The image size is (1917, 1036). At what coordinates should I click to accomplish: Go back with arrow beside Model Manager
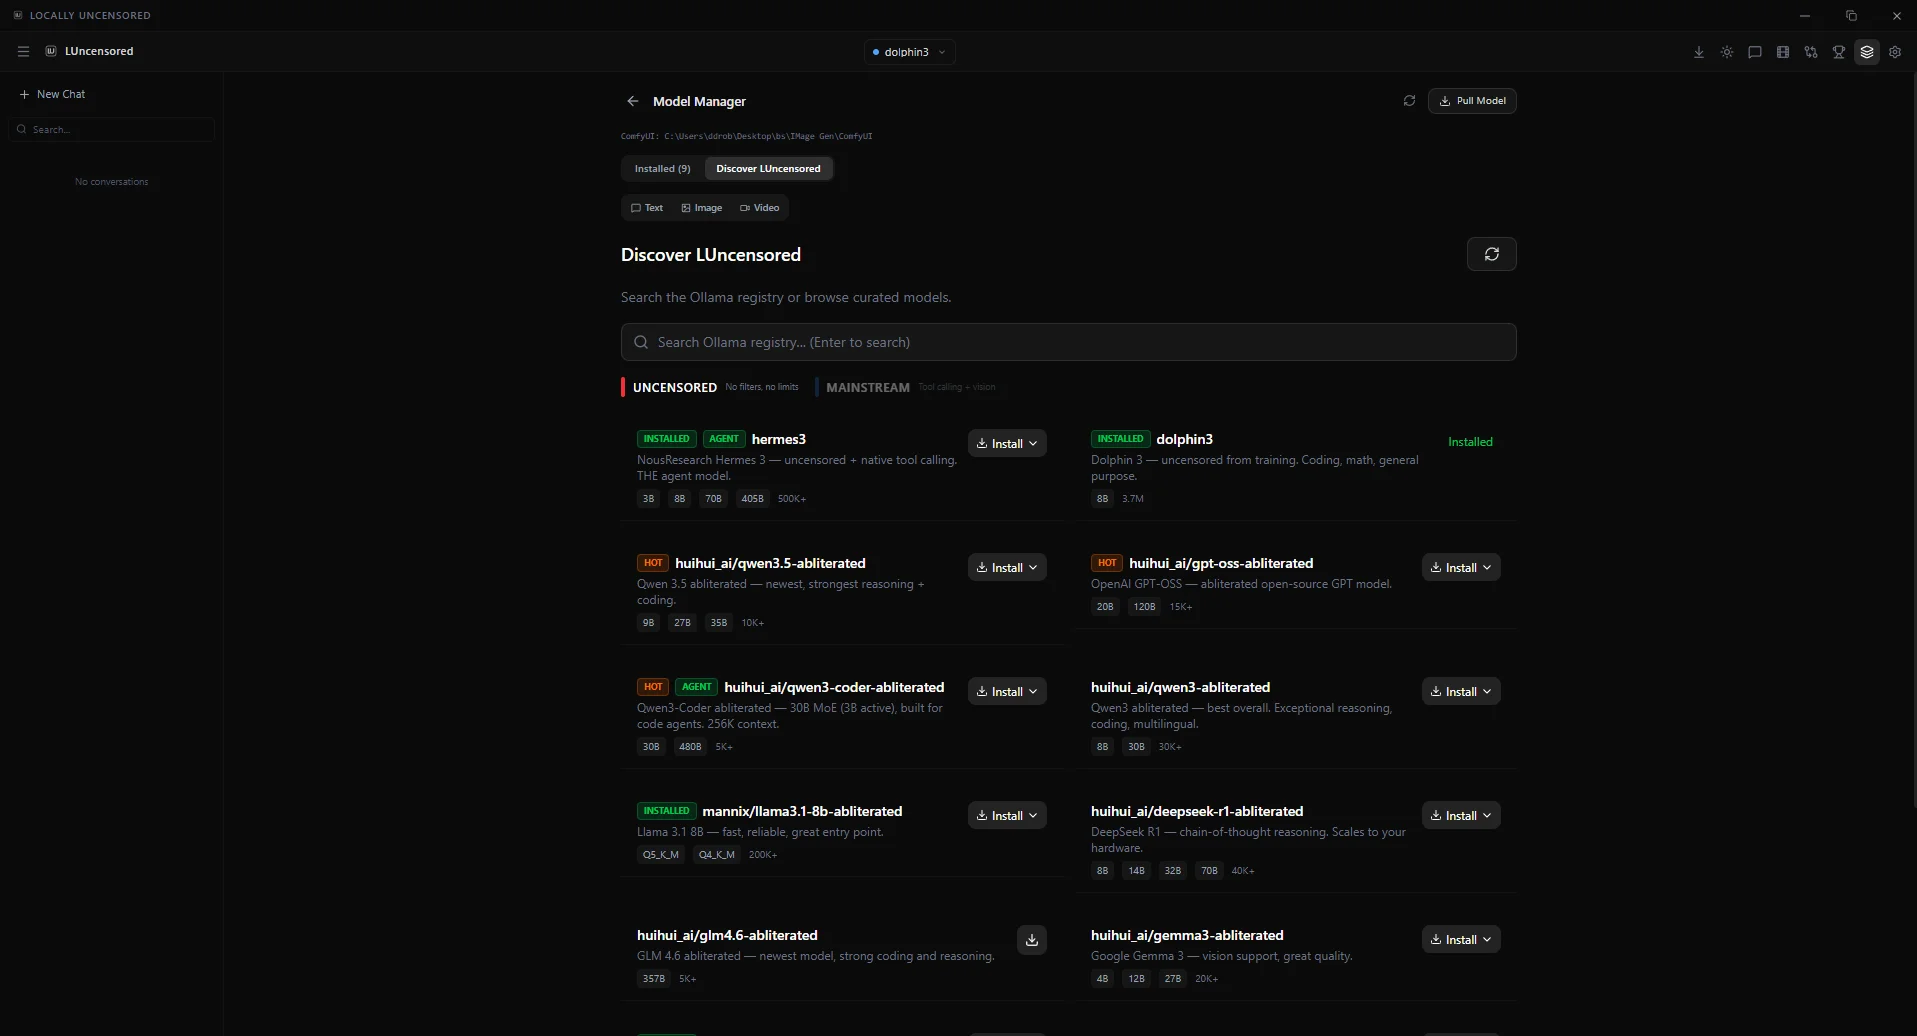click(x=633, y=101)
